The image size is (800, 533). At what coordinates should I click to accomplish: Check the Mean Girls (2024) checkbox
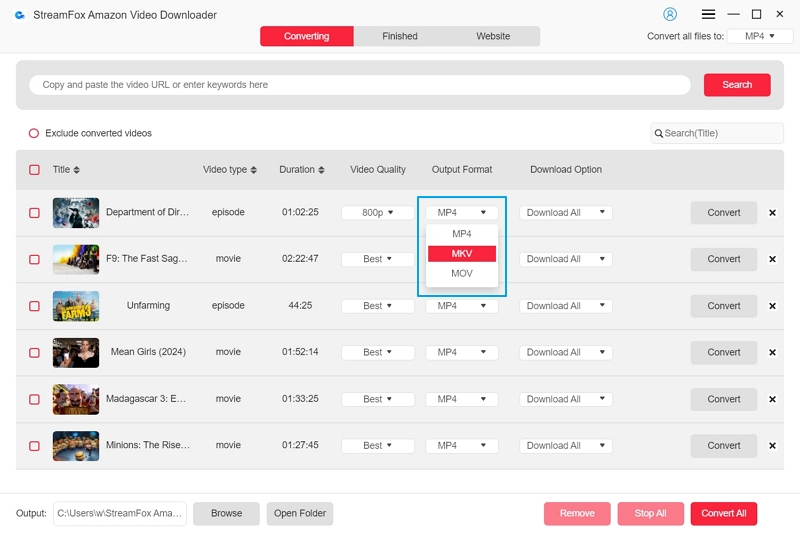tap(34, 352)
